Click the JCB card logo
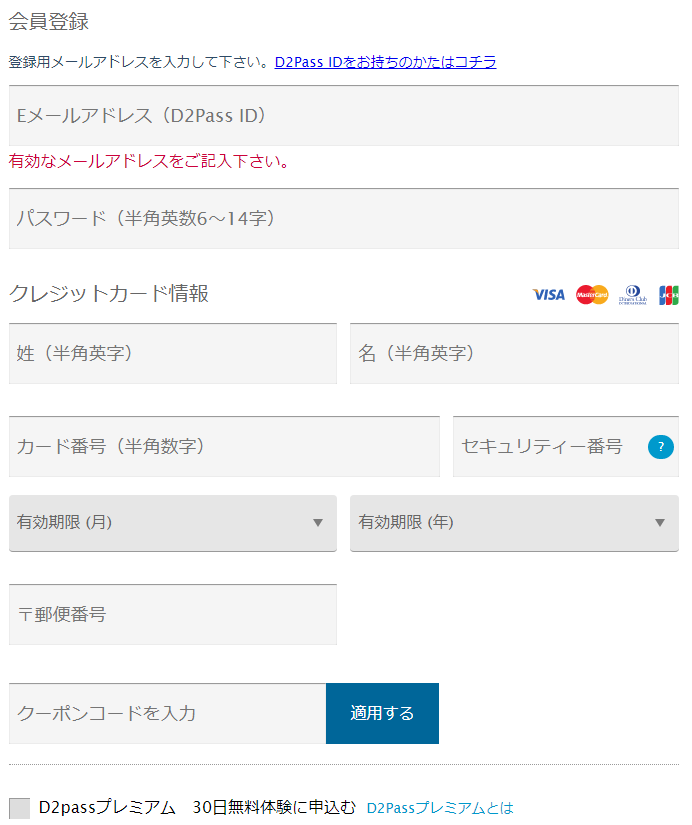Viewport: 692px width, 825px height. click(668, 295)
